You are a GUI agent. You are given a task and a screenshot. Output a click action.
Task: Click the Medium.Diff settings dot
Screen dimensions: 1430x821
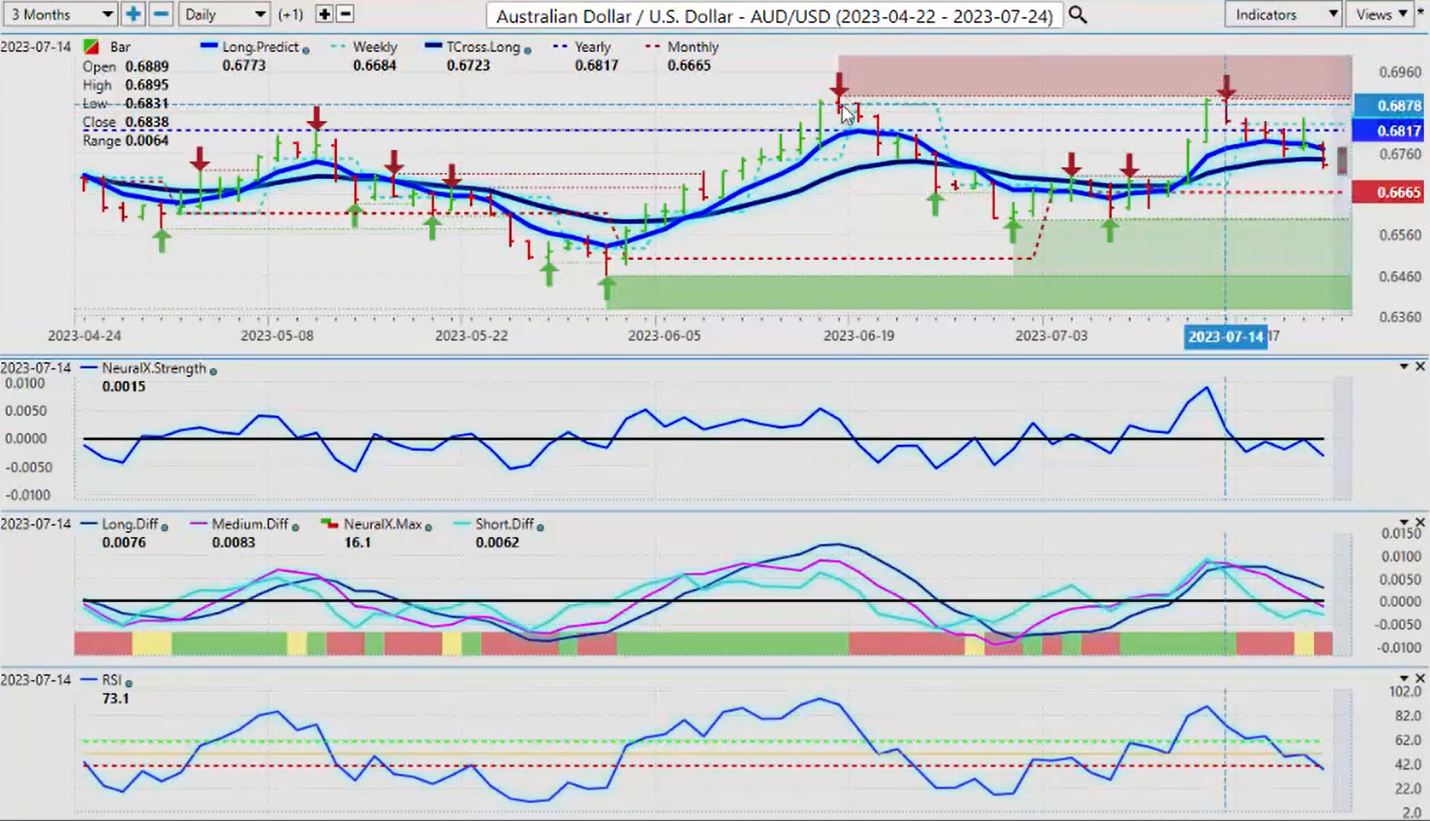(x=297, y=526)
